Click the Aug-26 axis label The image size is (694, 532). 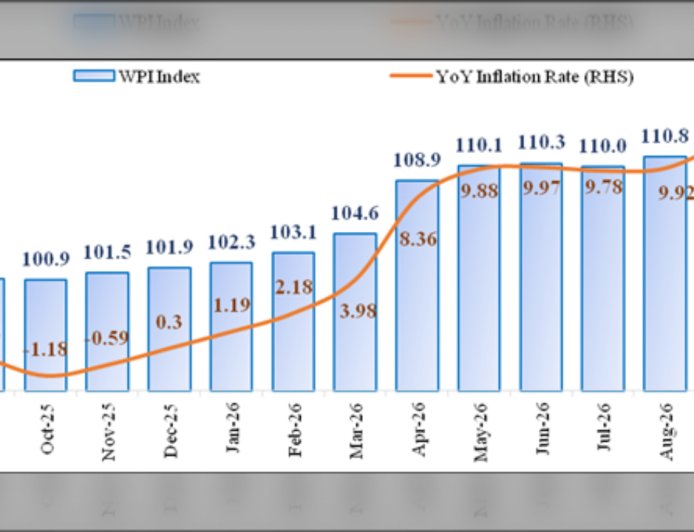click(x=666, y=432)
